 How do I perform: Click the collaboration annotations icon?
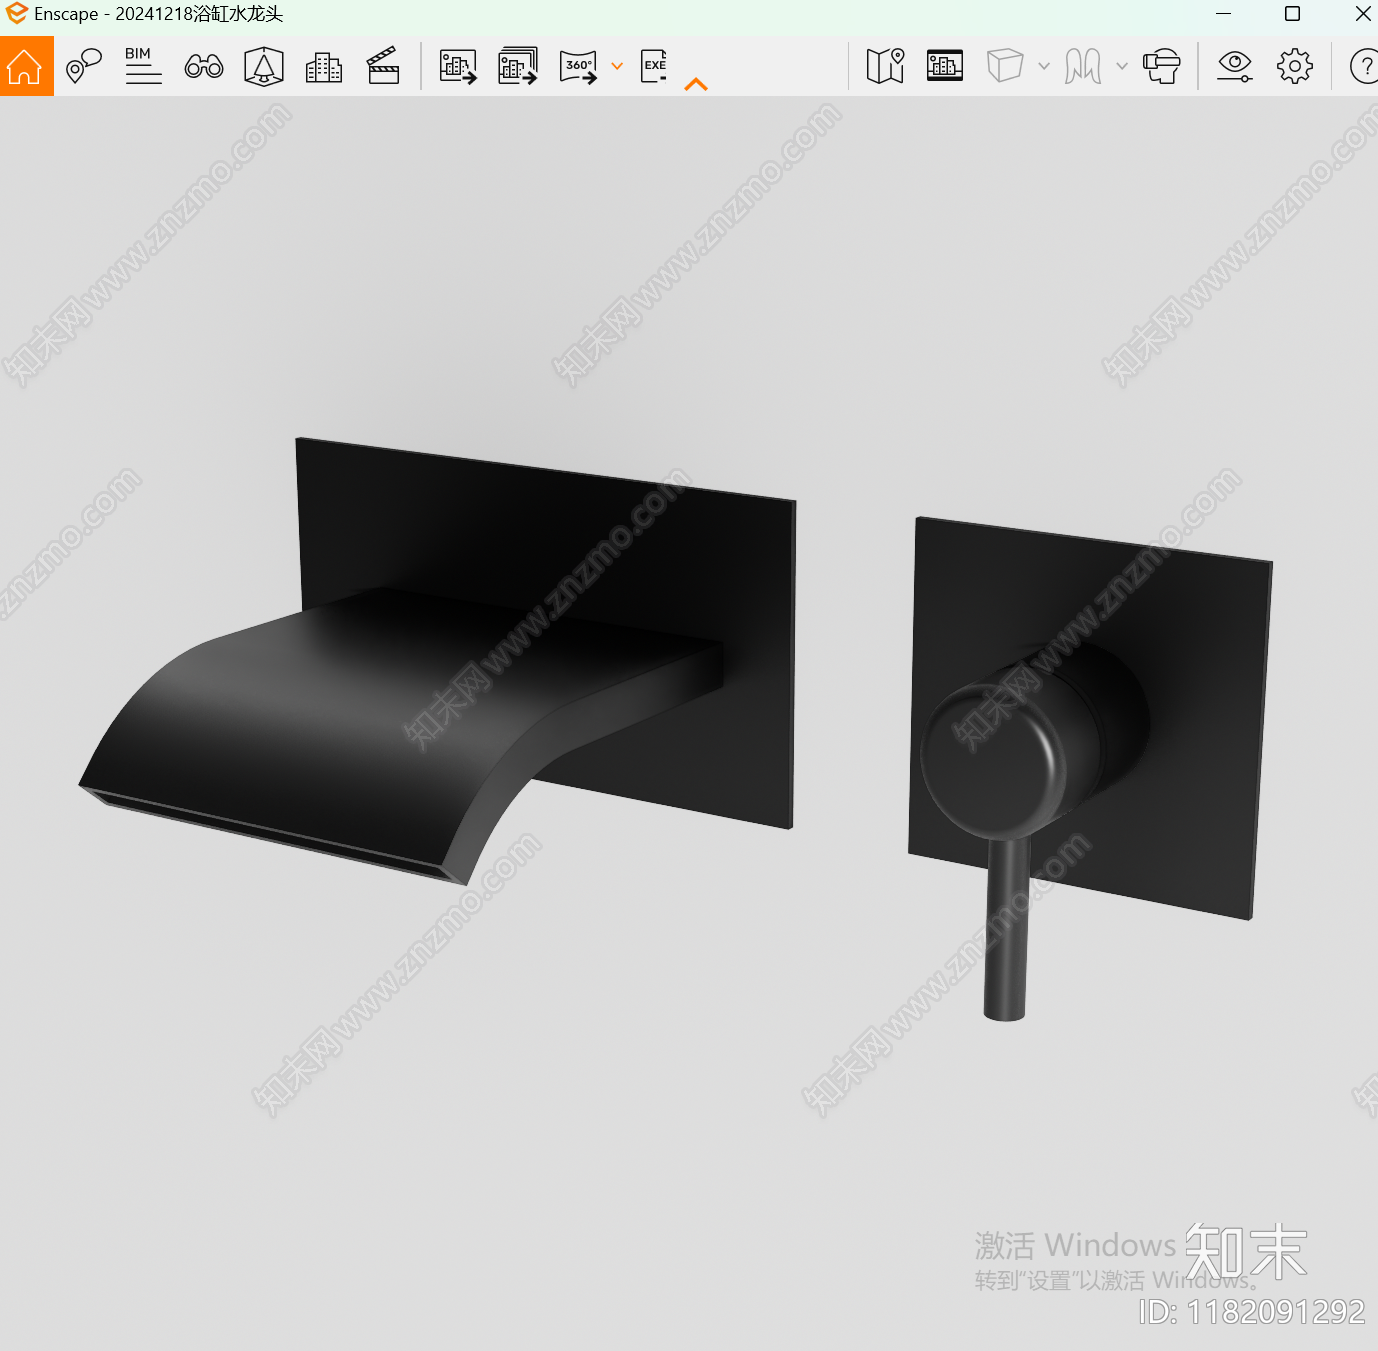1083,67
